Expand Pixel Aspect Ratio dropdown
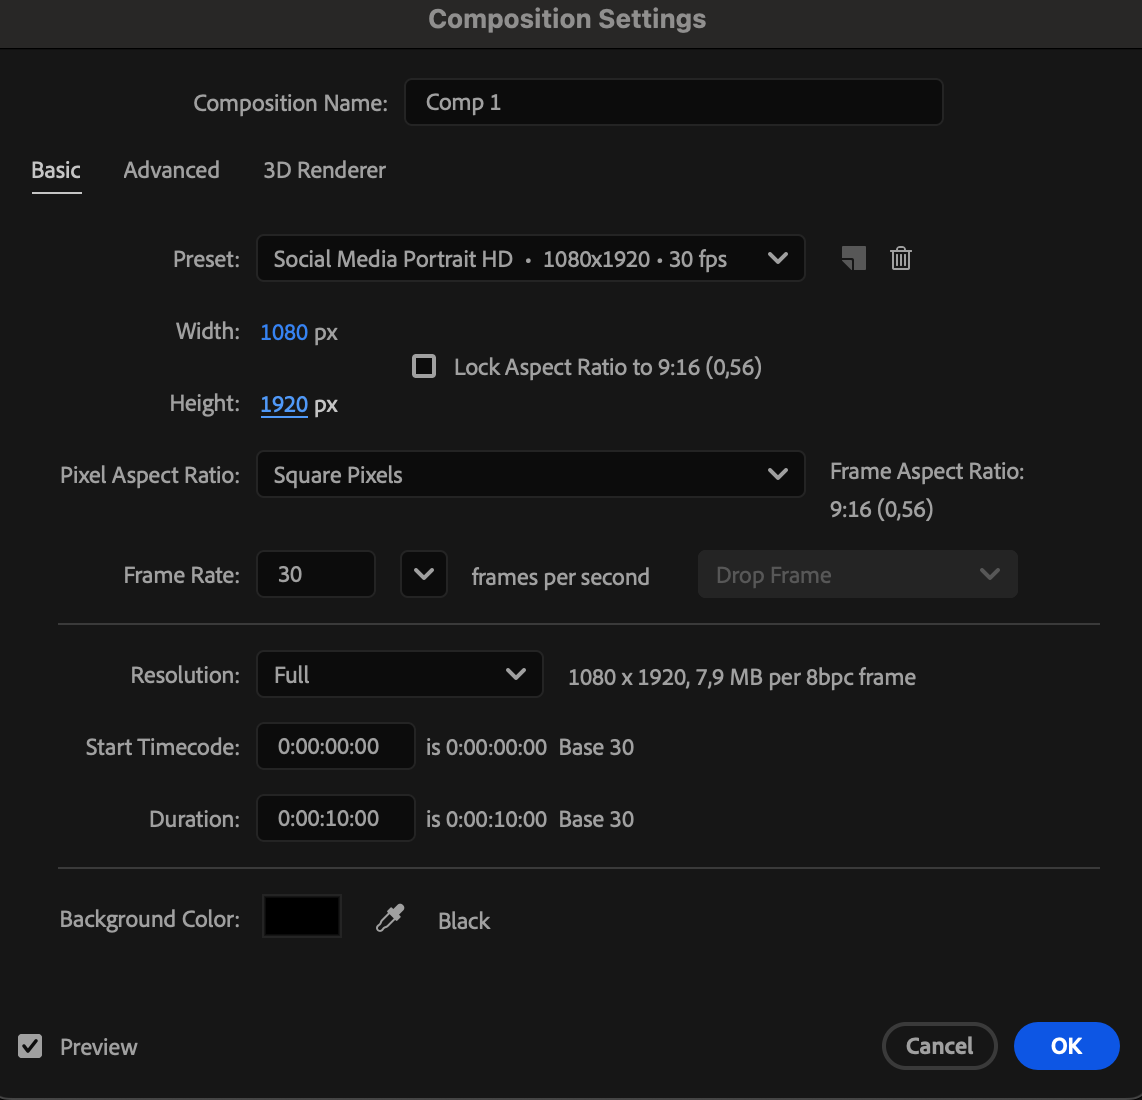 pyautogui.click(x=530, y=475)
